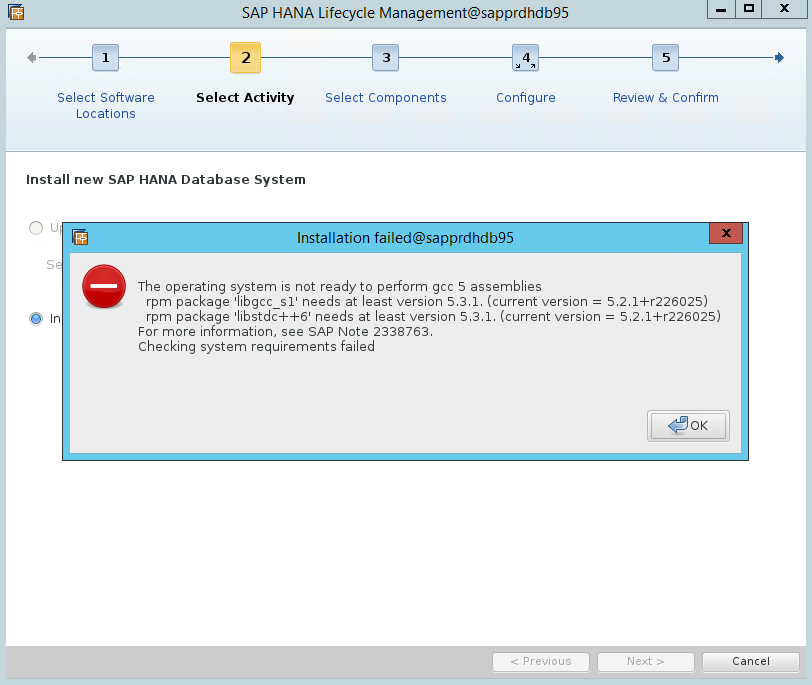
Task: Click the Installation failed dialog title icon
Action: pyautogui.click(x=80, y=237)
